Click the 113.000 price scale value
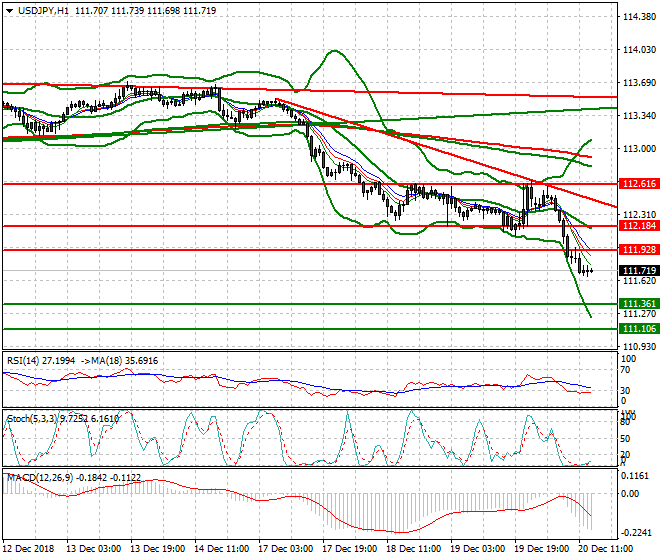 [638, 149]
